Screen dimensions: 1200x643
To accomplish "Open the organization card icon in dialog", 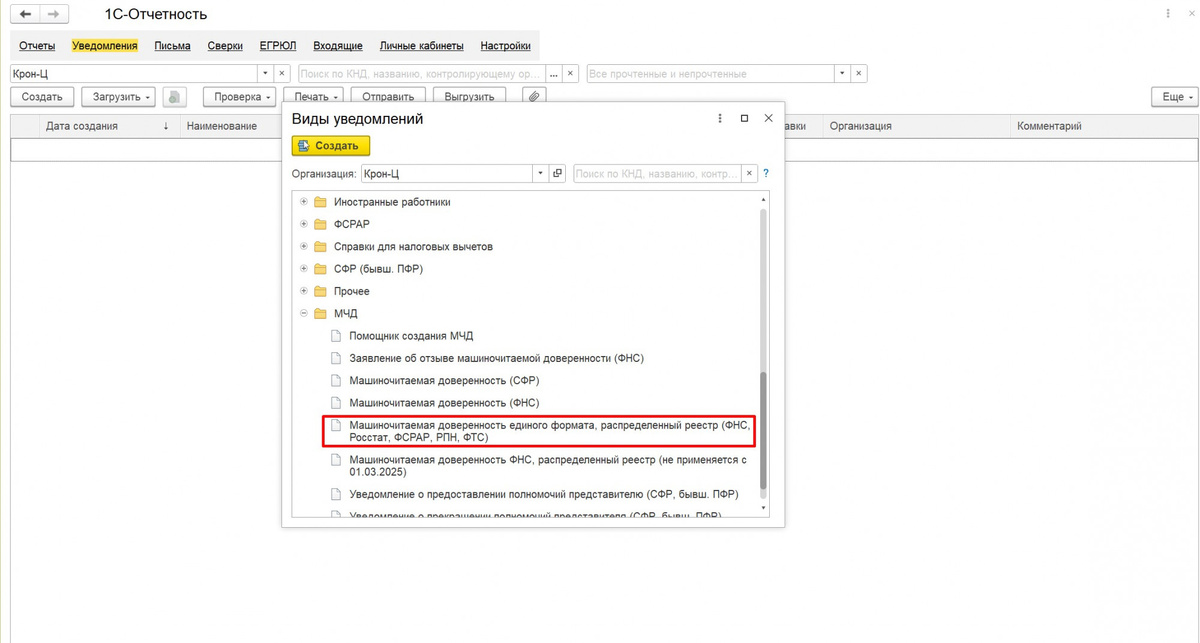I will (558, 173).
